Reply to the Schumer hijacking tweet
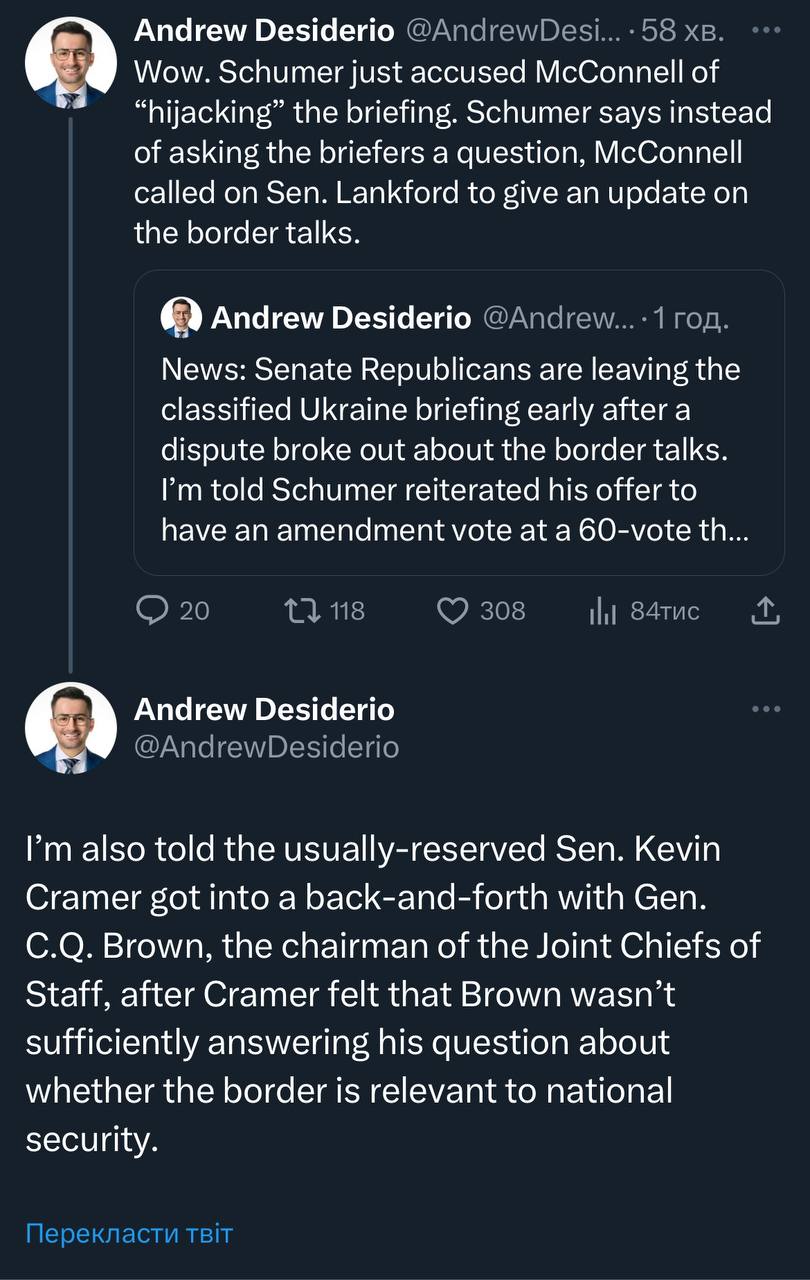This screenshot has height=1280, width=810. click(152, 610)
